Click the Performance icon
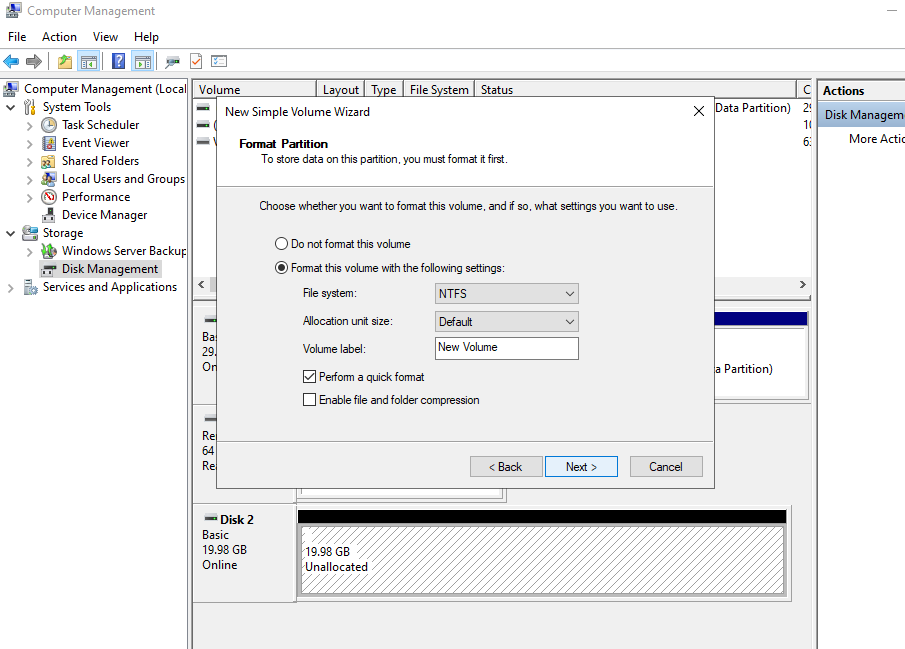905x649 pixels. (x=49, y=197)
